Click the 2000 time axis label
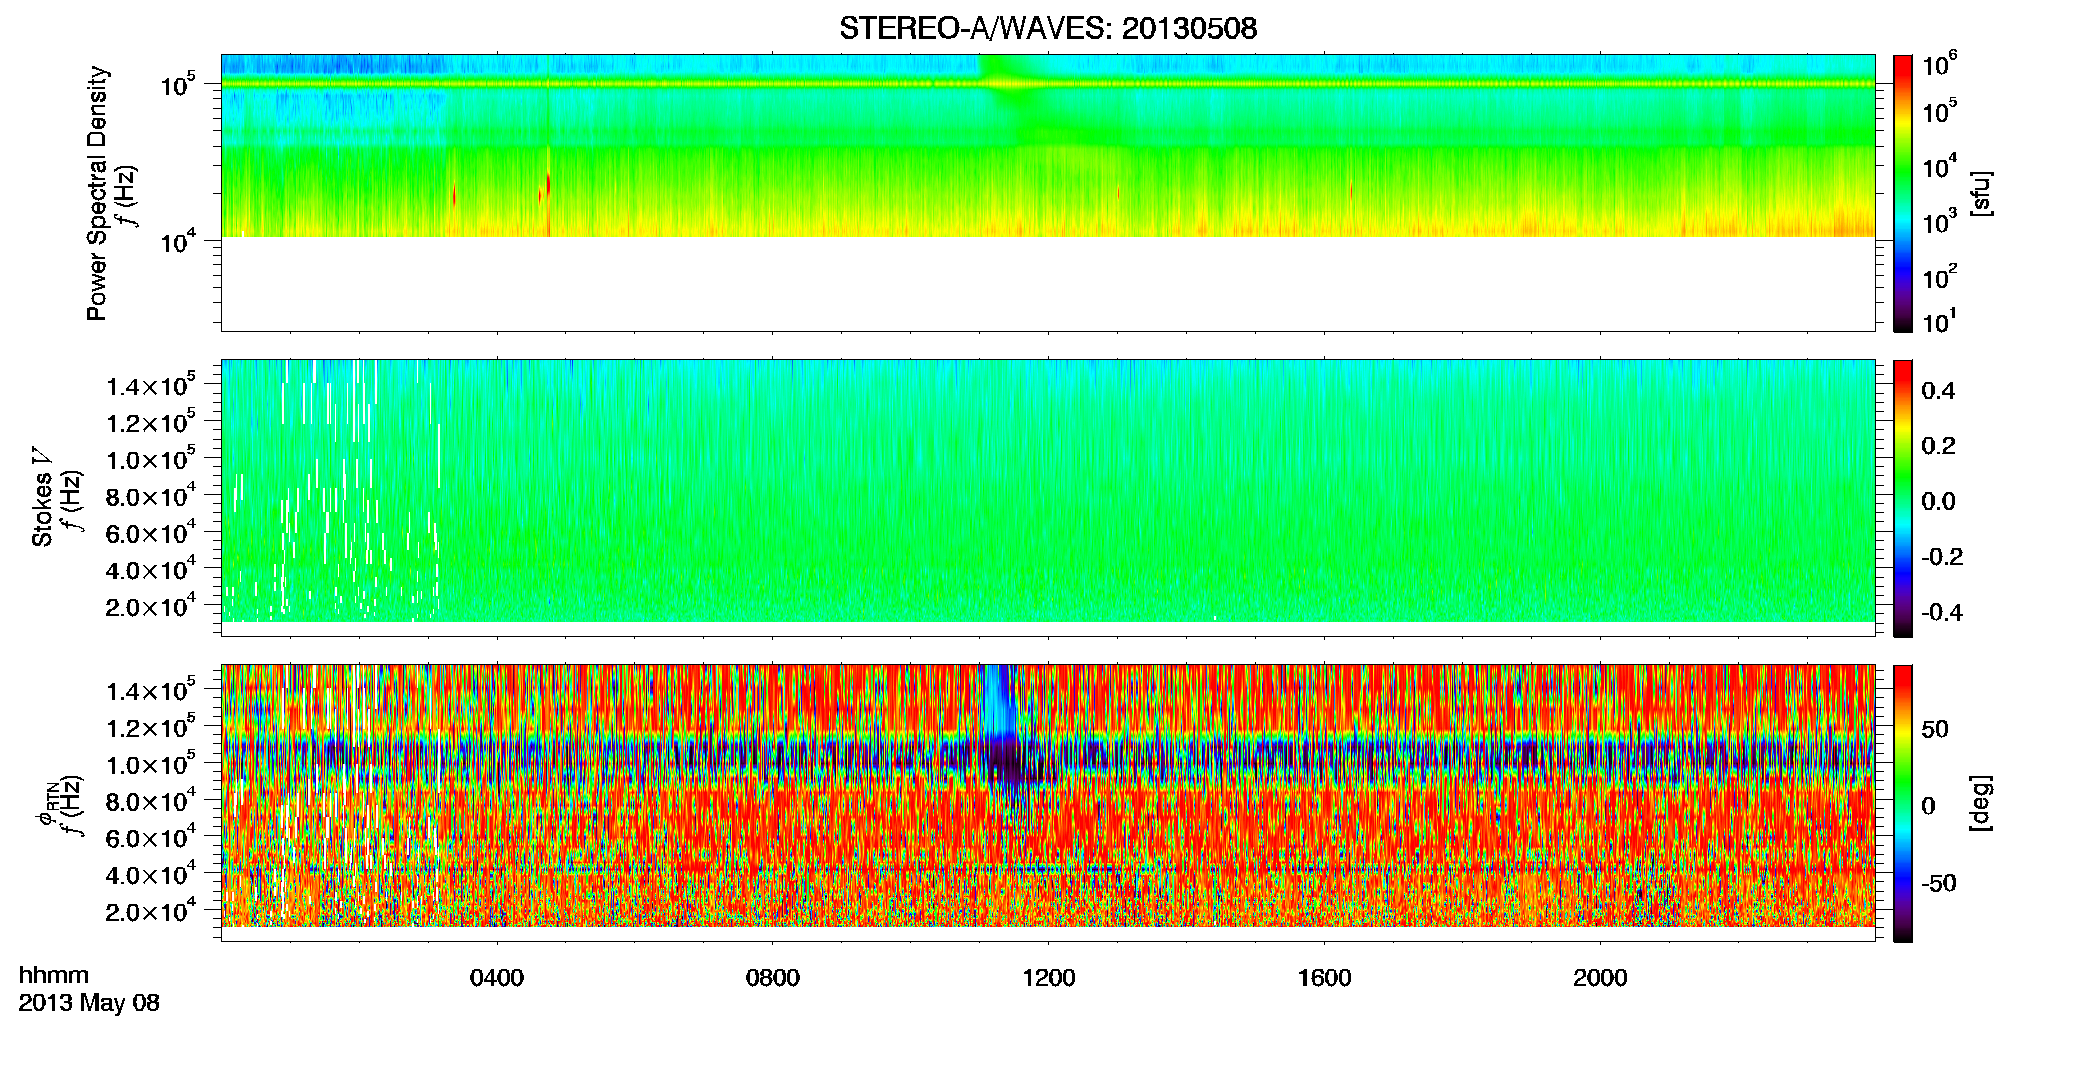This screenshot has height=1080, width=2096. (x=1600, y=978)
